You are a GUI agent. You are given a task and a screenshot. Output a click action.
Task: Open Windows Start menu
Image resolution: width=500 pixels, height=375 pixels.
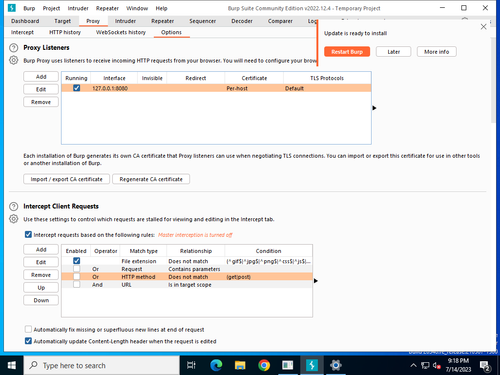[11, 365]
